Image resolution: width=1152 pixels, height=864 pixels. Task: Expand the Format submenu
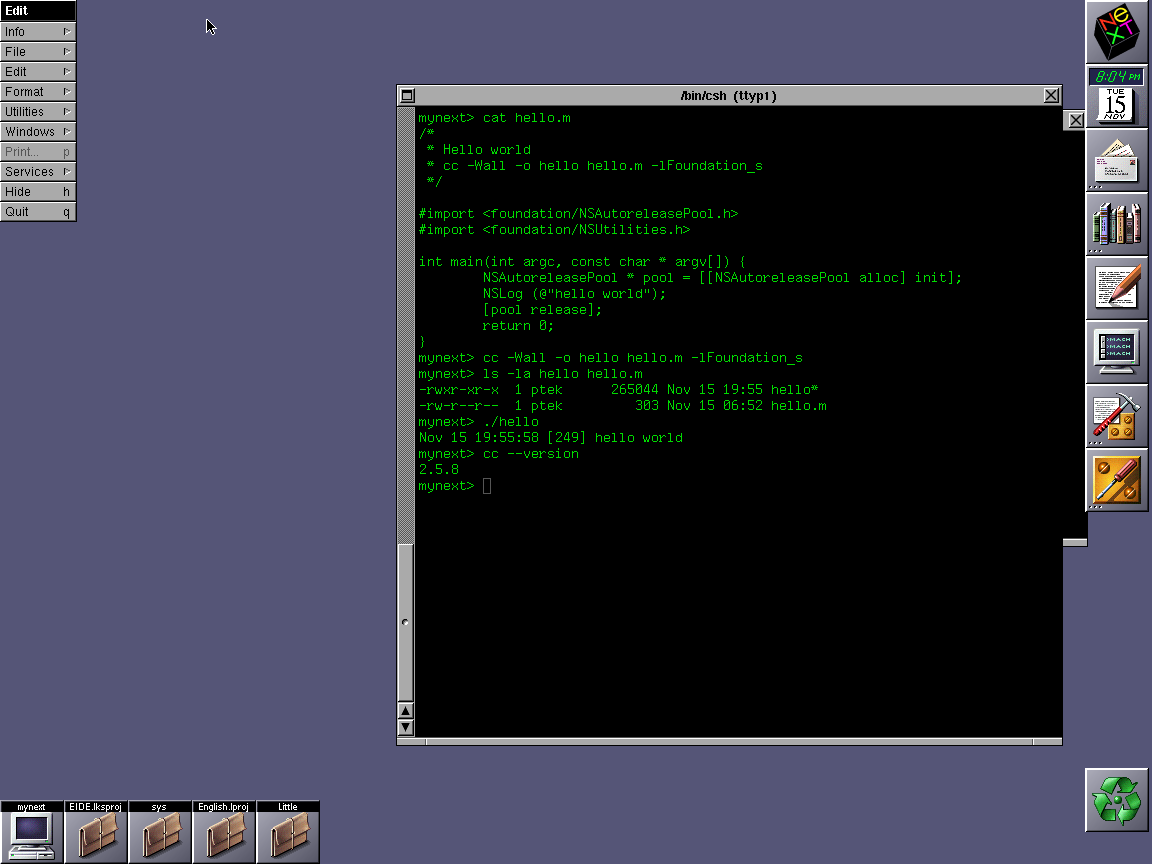click(38, 92)
